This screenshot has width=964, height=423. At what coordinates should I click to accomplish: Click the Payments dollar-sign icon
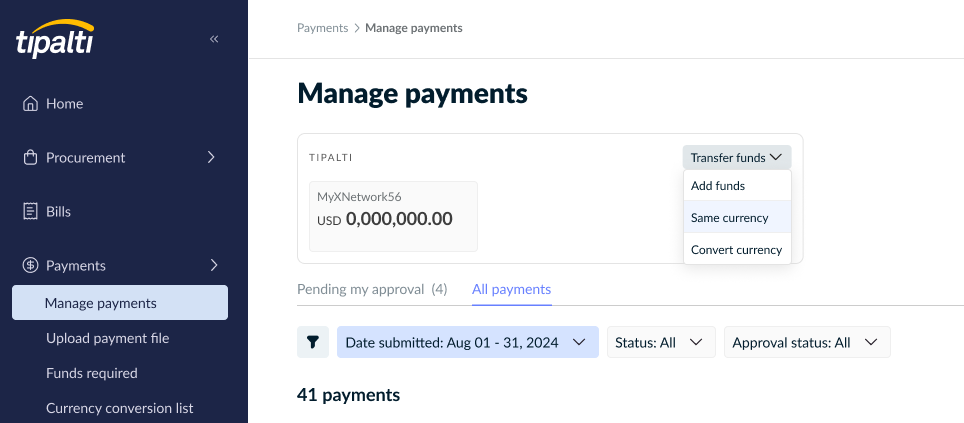click(x=30, y=266)
